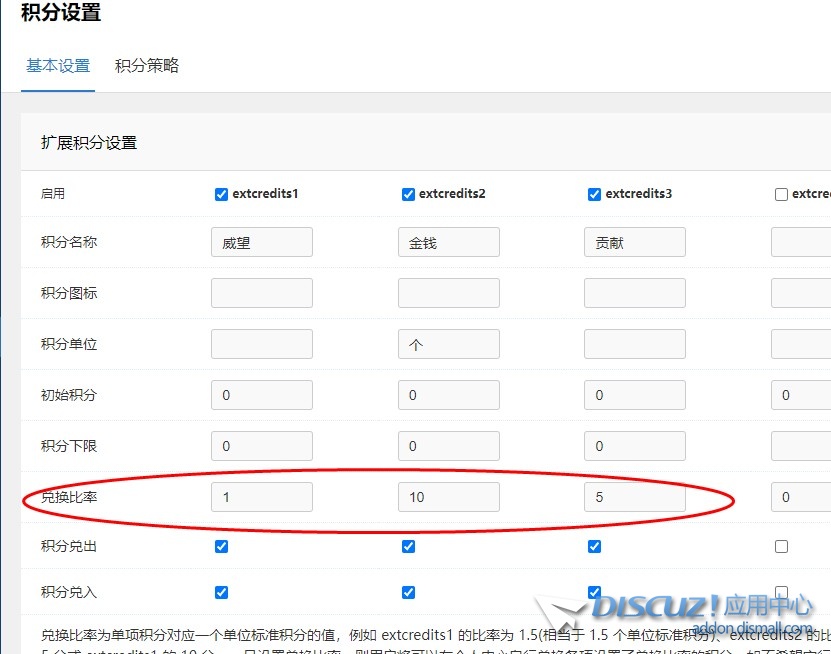Enable the fourth extcredits checkbox in 启用 row
Viewport: 831px width, 654px height.
pyautogui.click(x=782, y=194)
